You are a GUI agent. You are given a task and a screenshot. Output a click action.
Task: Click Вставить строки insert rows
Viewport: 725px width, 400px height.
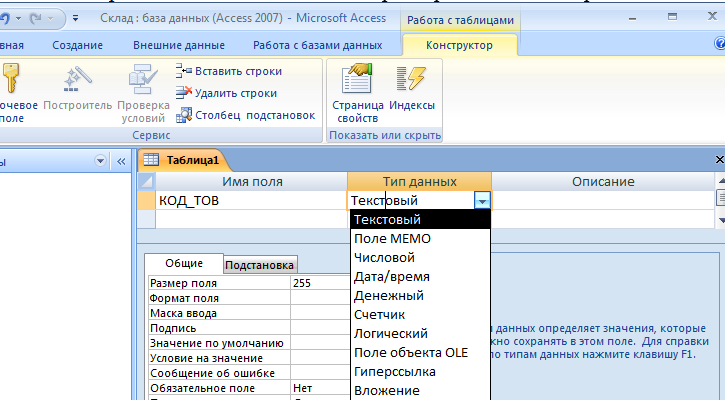[229, 71]
